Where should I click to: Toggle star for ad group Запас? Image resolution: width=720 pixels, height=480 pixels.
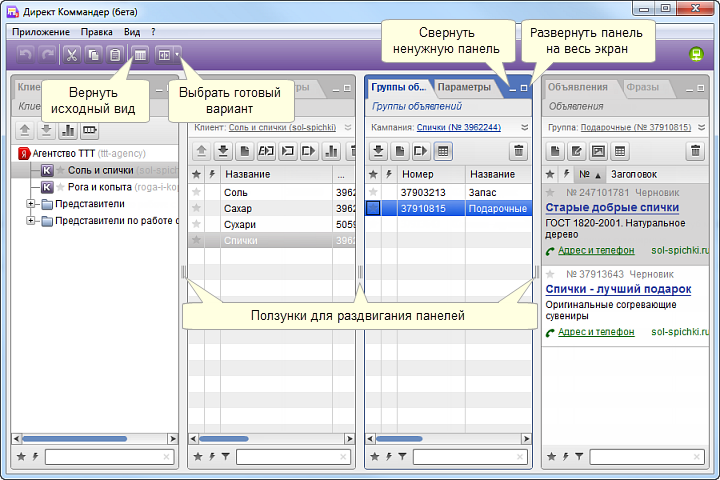(373, 192)
